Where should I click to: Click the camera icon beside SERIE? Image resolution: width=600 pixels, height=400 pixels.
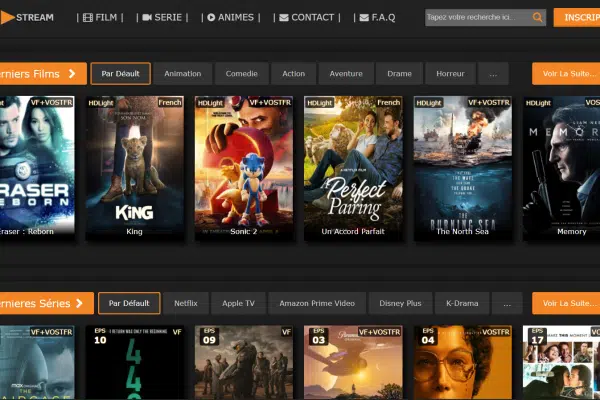pos(147,18)
